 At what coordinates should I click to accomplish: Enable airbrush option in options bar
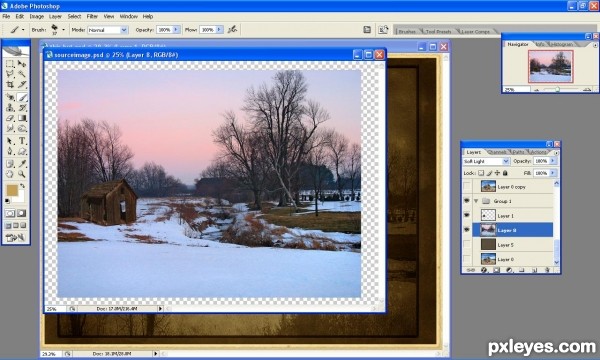(232, 29)
